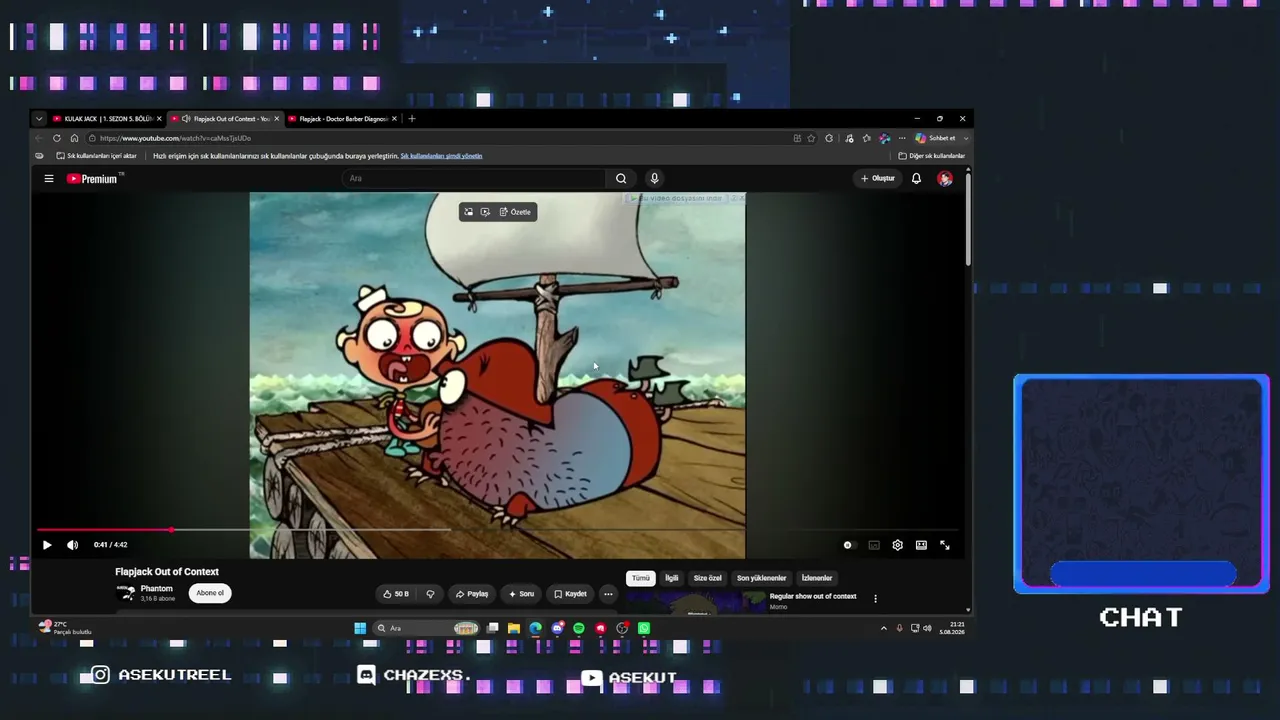Focus the YouTube search field
Screen dimensions: 1280x720
coord(473,179)
